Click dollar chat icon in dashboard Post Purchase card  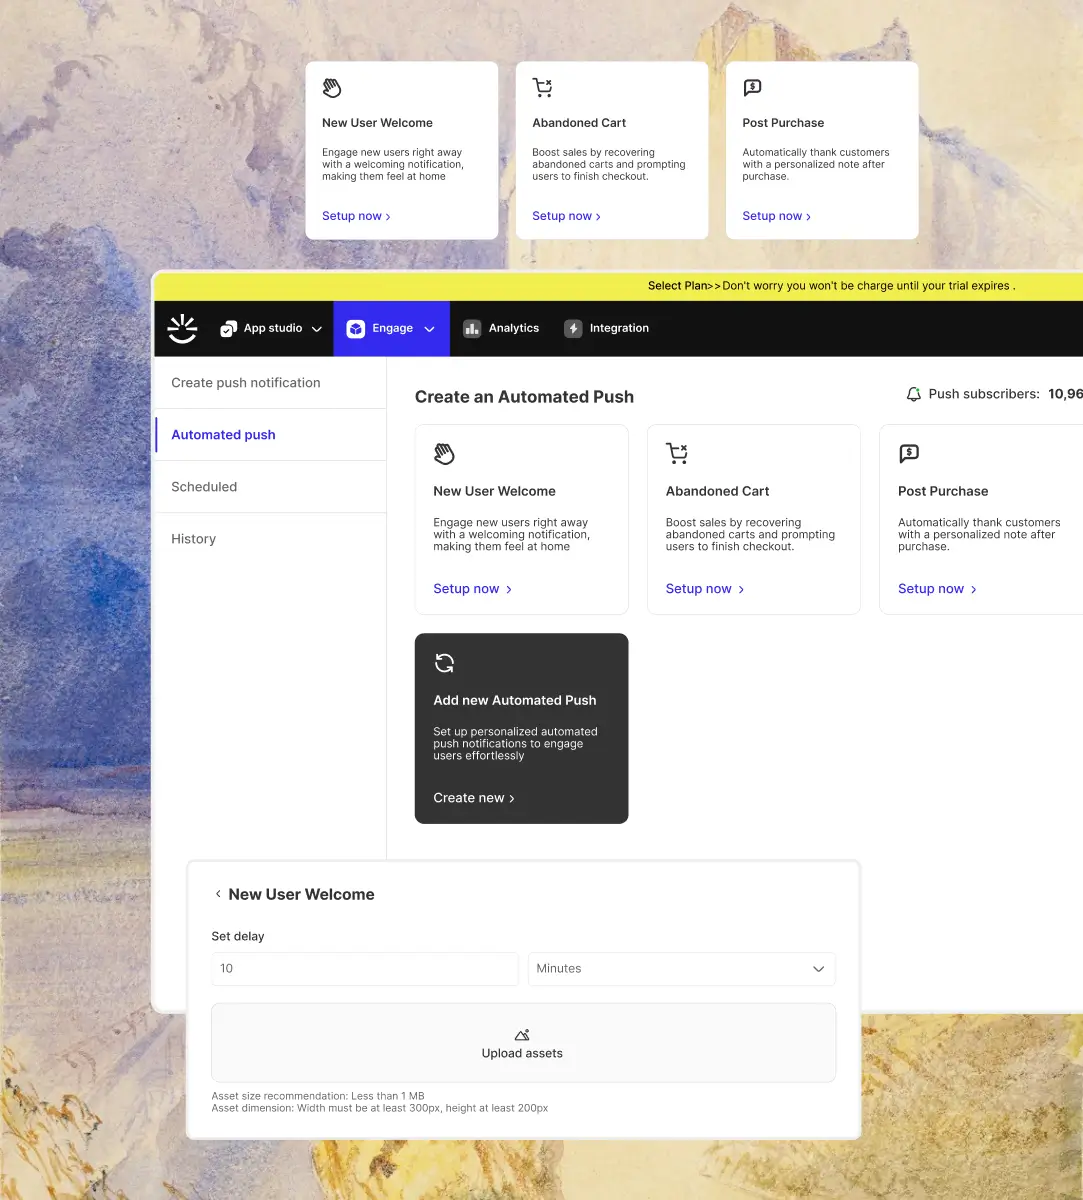click(909, 454)
